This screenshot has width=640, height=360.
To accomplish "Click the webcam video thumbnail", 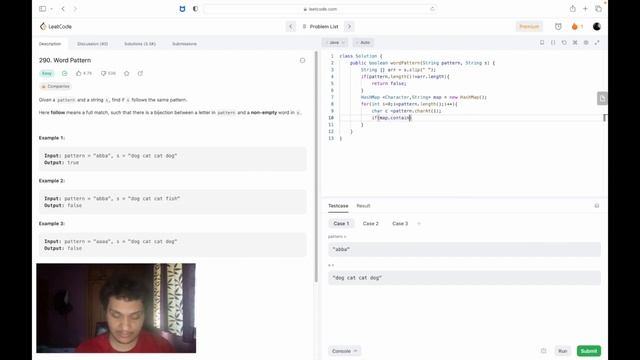I will [116, 308].
